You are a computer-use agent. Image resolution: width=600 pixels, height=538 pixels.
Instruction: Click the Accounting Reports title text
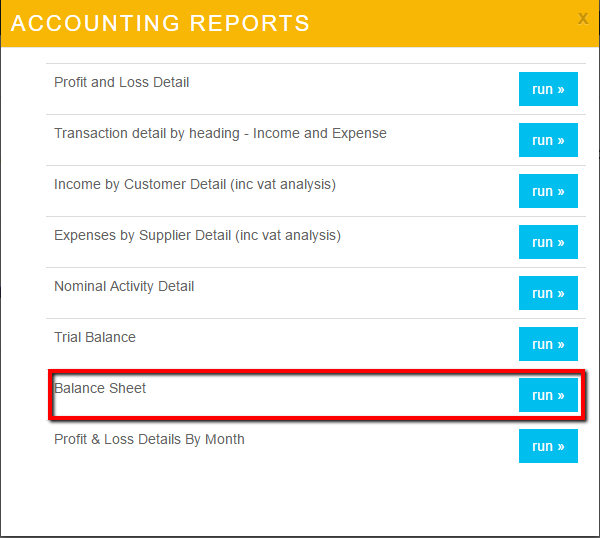160,24
